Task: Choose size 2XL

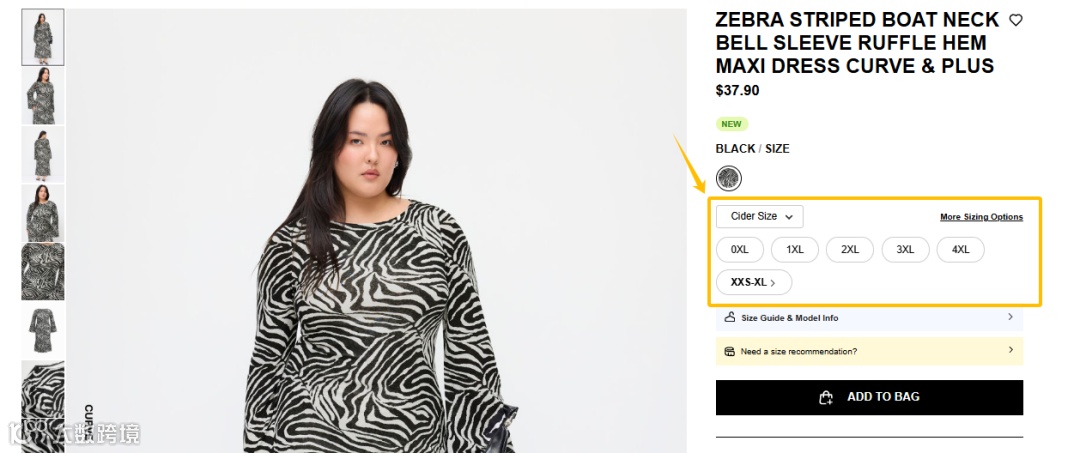Action: 850,249
